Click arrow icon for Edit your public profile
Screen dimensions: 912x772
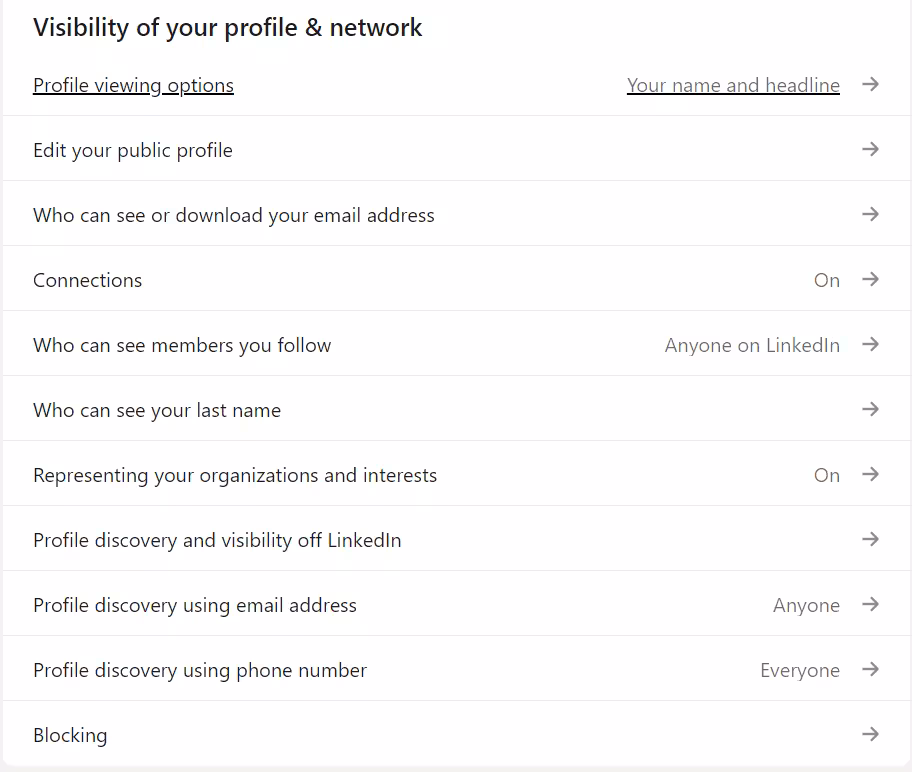[x=870, y=150]
